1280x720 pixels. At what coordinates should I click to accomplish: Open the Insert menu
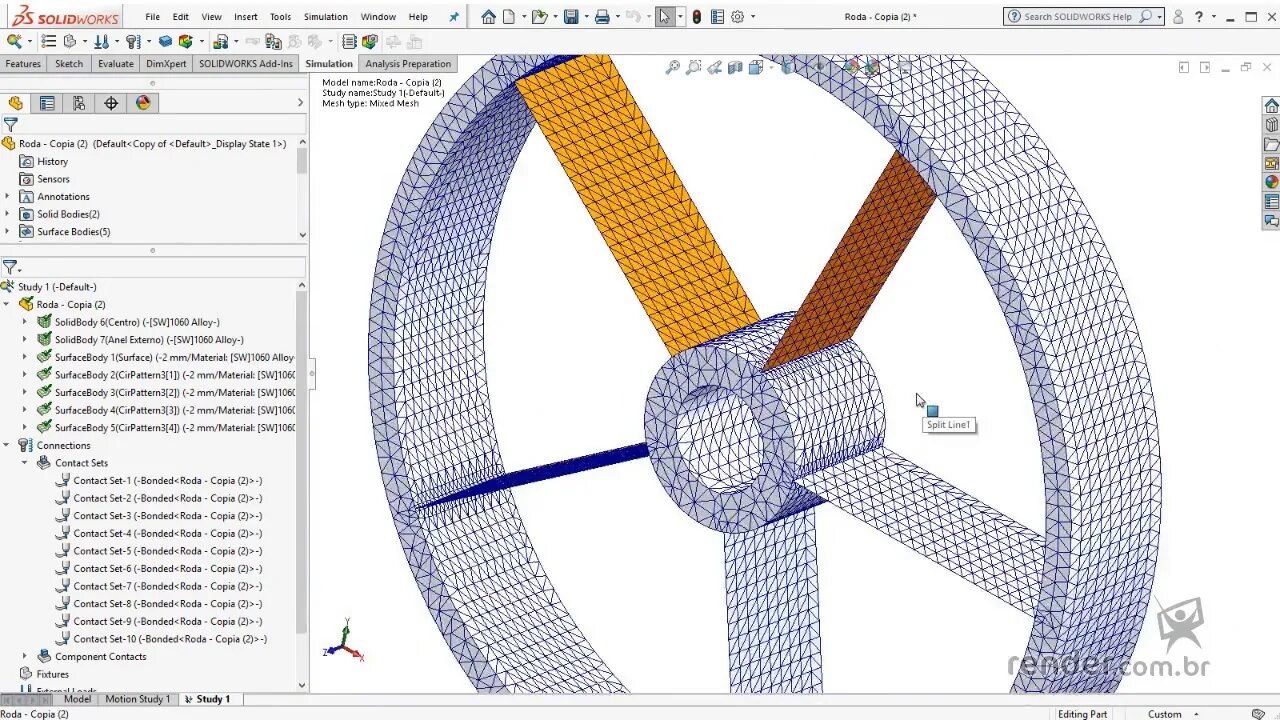point(246,16)
